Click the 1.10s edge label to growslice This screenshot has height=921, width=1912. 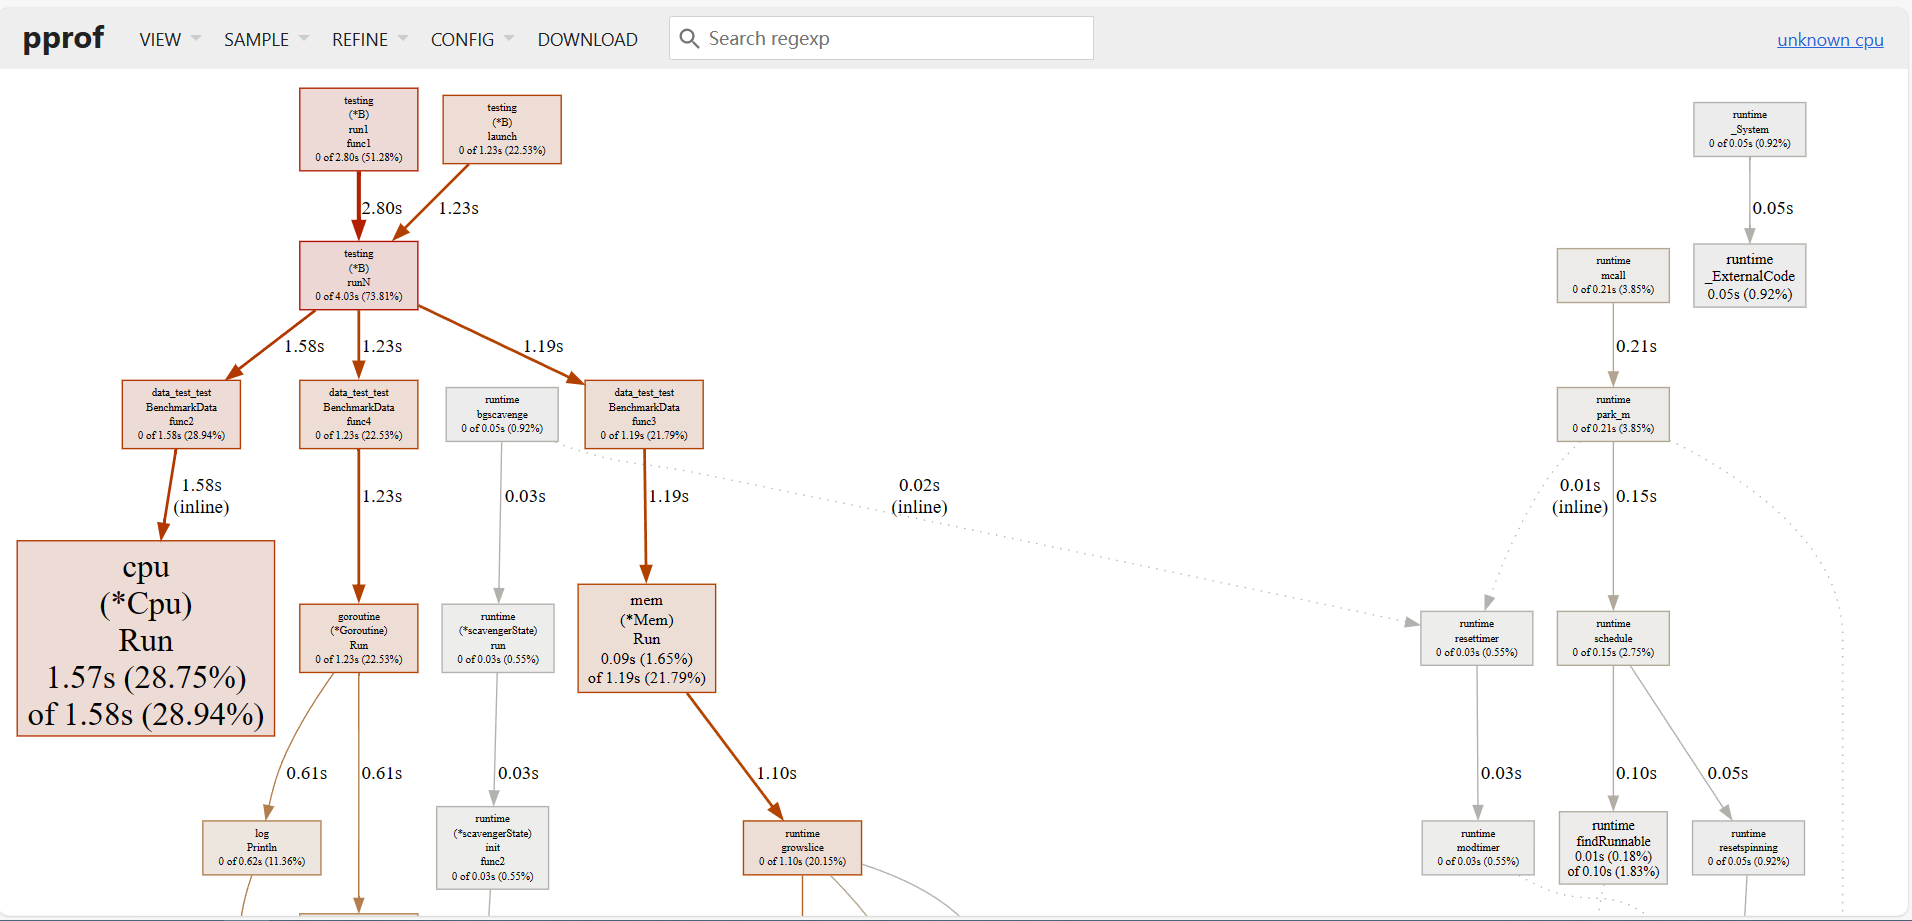tap(777, 773)
